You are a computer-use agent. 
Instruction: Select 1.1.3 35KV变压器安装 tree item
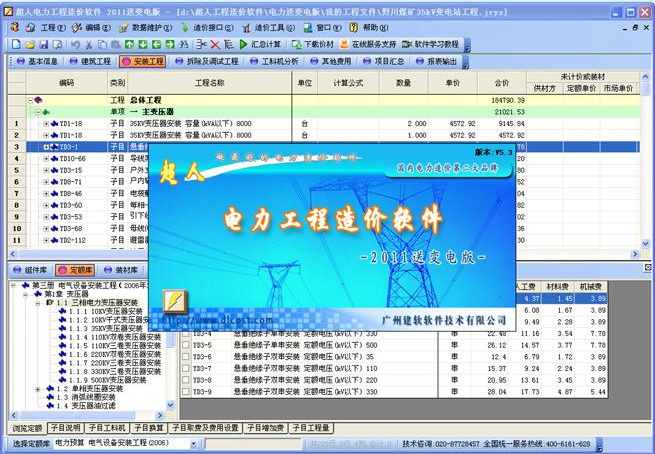pyautogui.click(x=106, y=328)
